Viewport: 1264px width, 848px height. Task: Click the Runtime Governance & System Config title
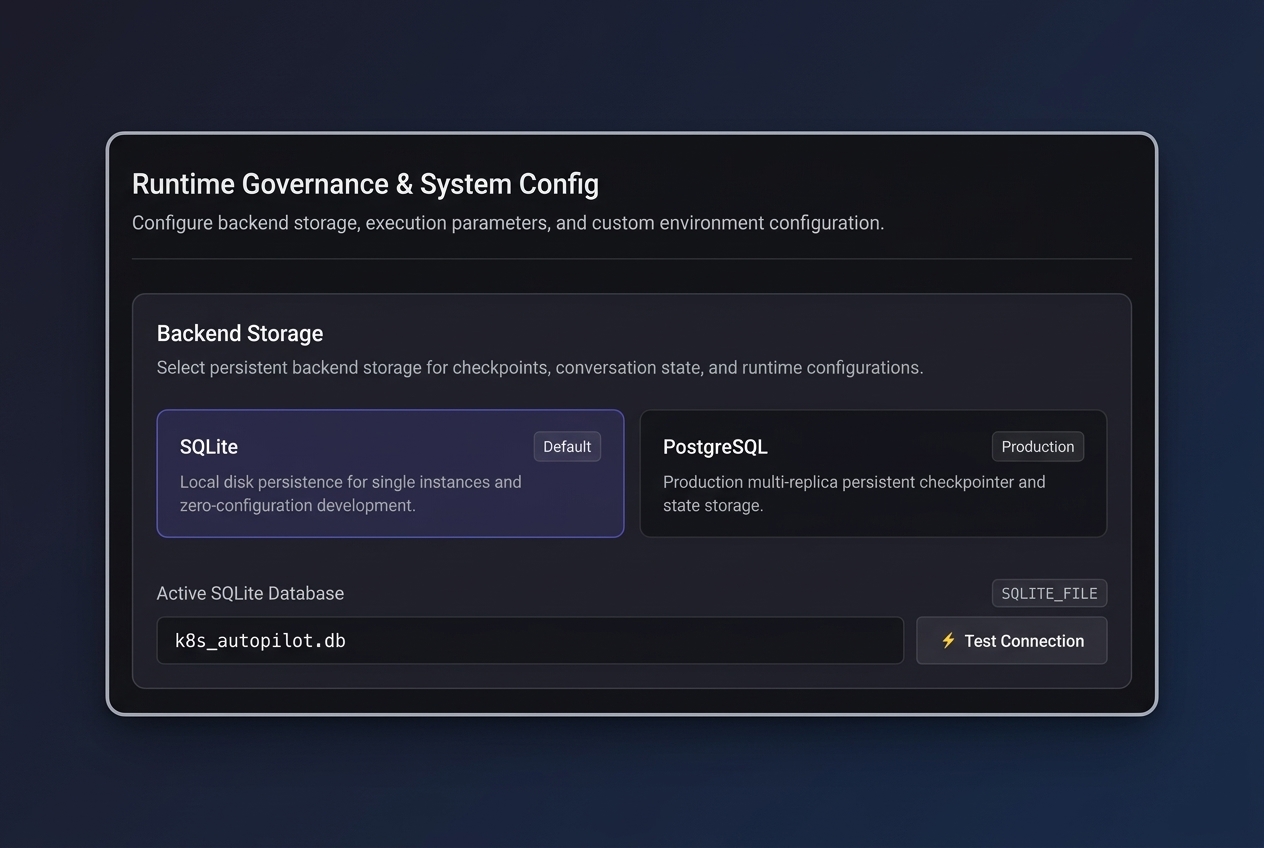pyautogui.click(x=365, y=184)
